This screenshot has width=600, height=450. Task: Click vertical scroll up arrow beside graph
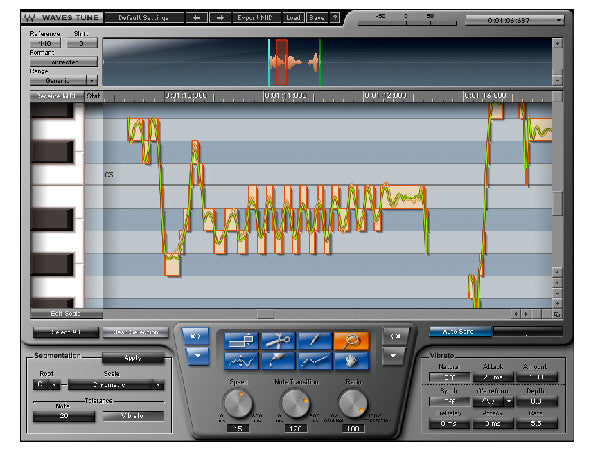(x=557, y=272)
